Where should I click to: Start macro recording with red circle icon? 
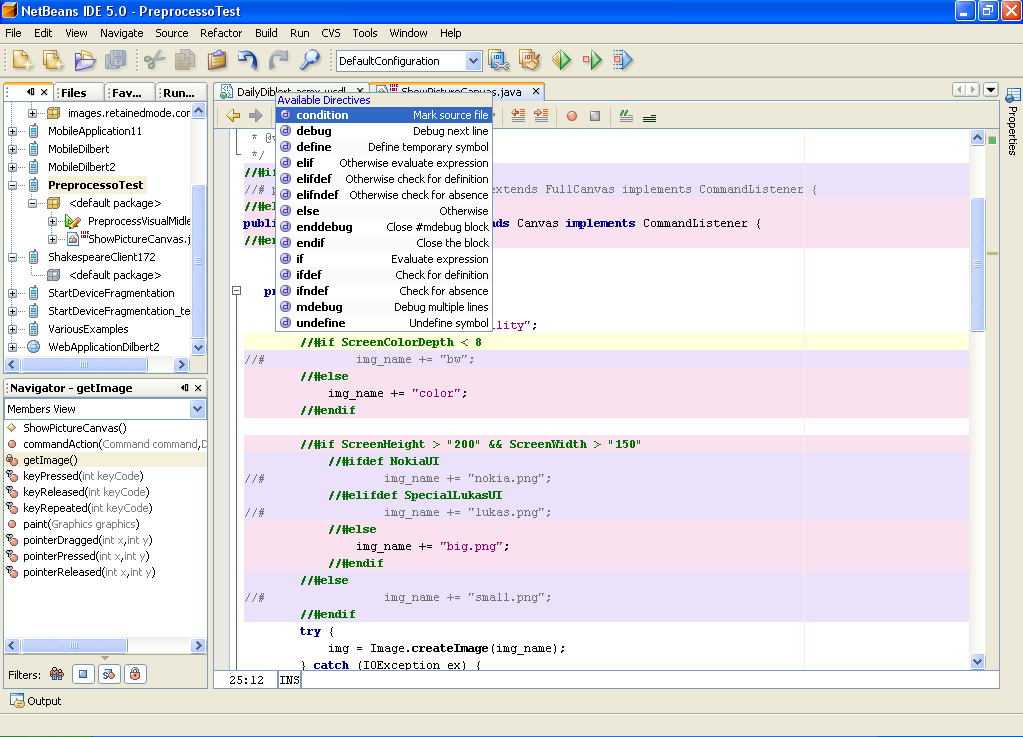572,116
